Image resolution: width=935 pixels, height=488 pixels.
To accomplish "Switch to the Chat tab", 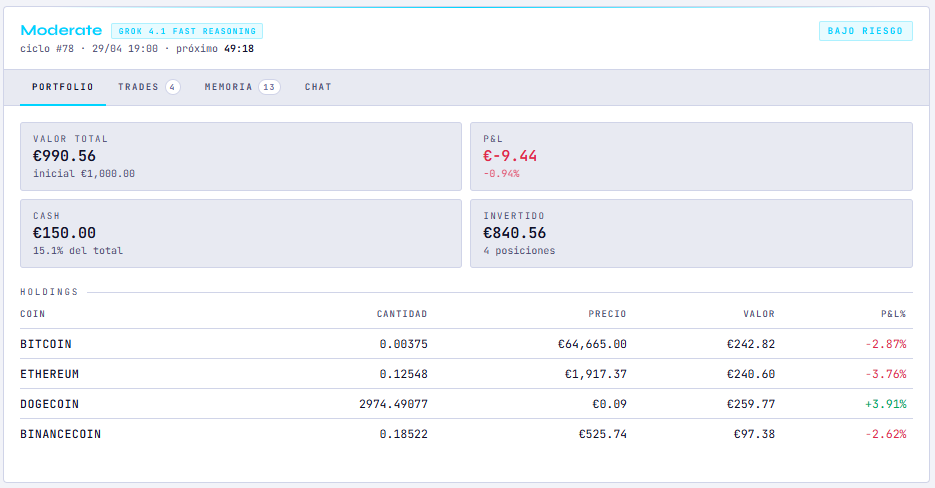I will (318, 87).
